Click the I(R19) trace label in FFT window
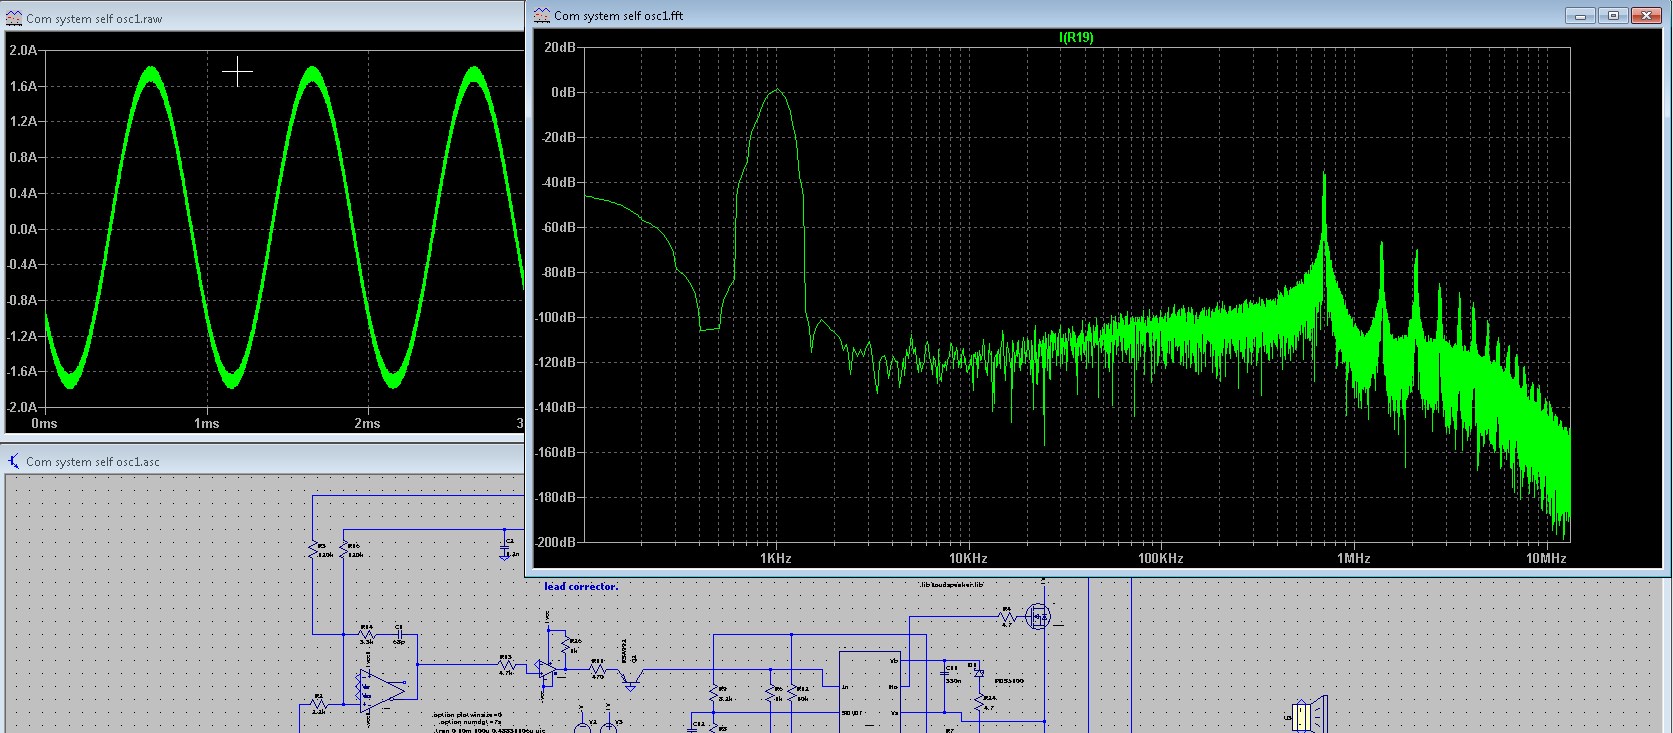This screenshot has height=733, width=1673. [1076, 38]
